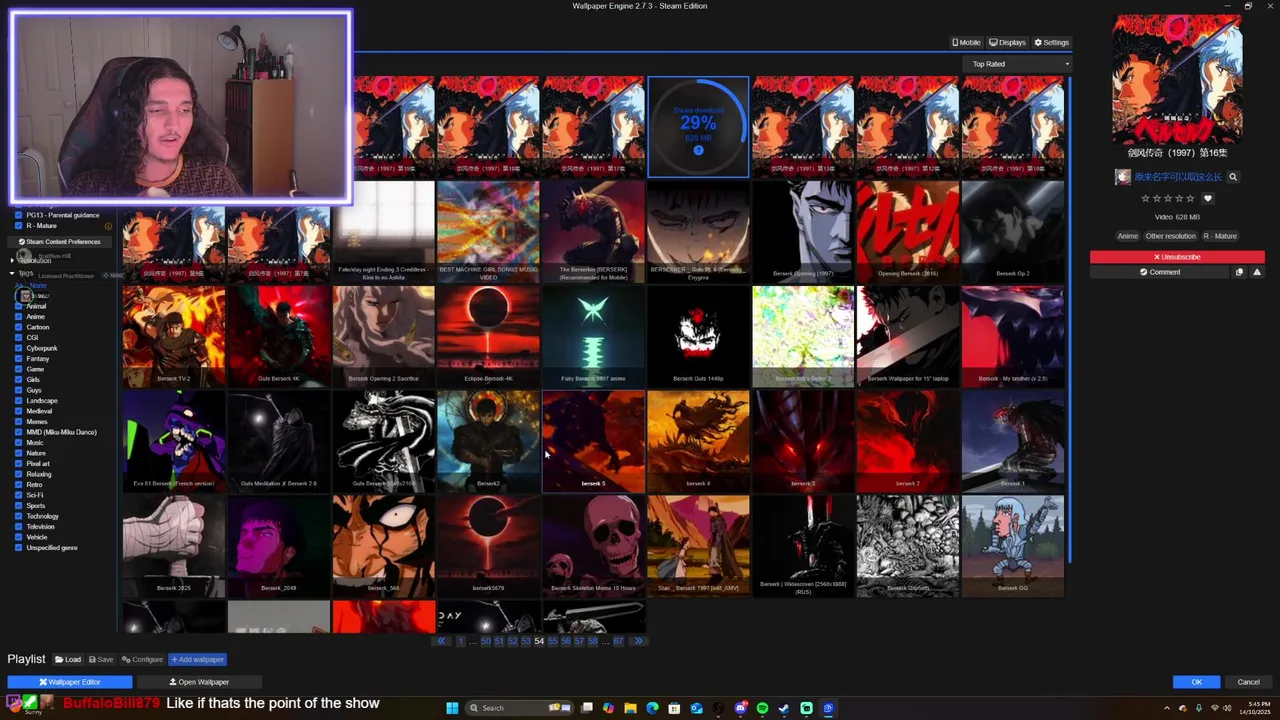Click the wallpaper grid vertical scrollbar
The width and height of the screenshot is (1280, 720).
(1069, 320)
